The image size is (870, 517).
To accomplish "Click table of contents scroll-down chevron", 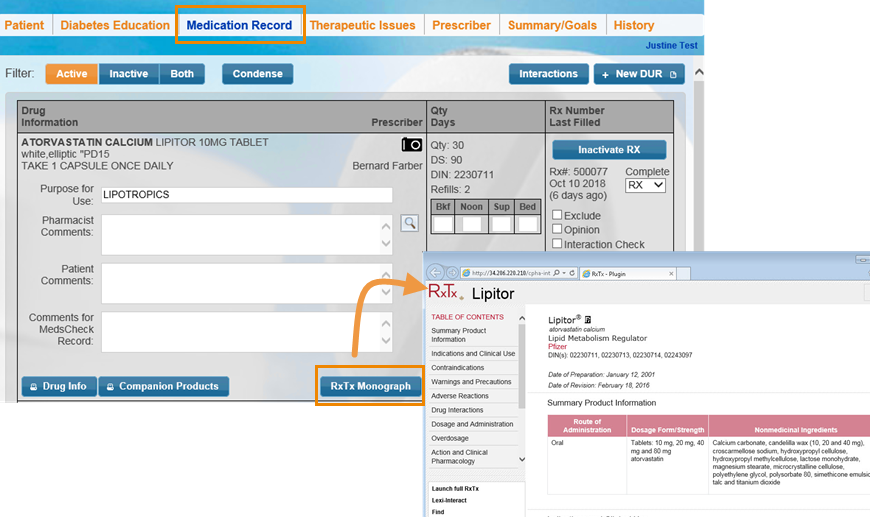I will (x=522, y=459).
